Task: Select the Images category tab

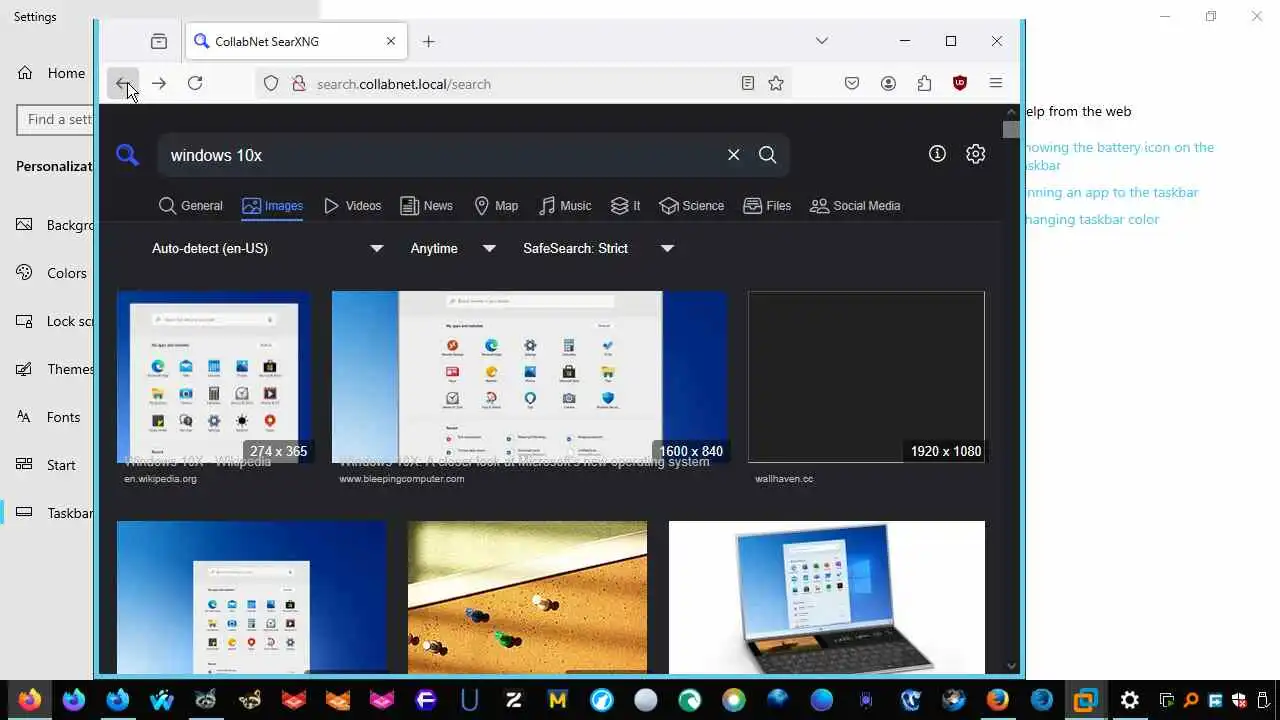Action: (272, 206)
